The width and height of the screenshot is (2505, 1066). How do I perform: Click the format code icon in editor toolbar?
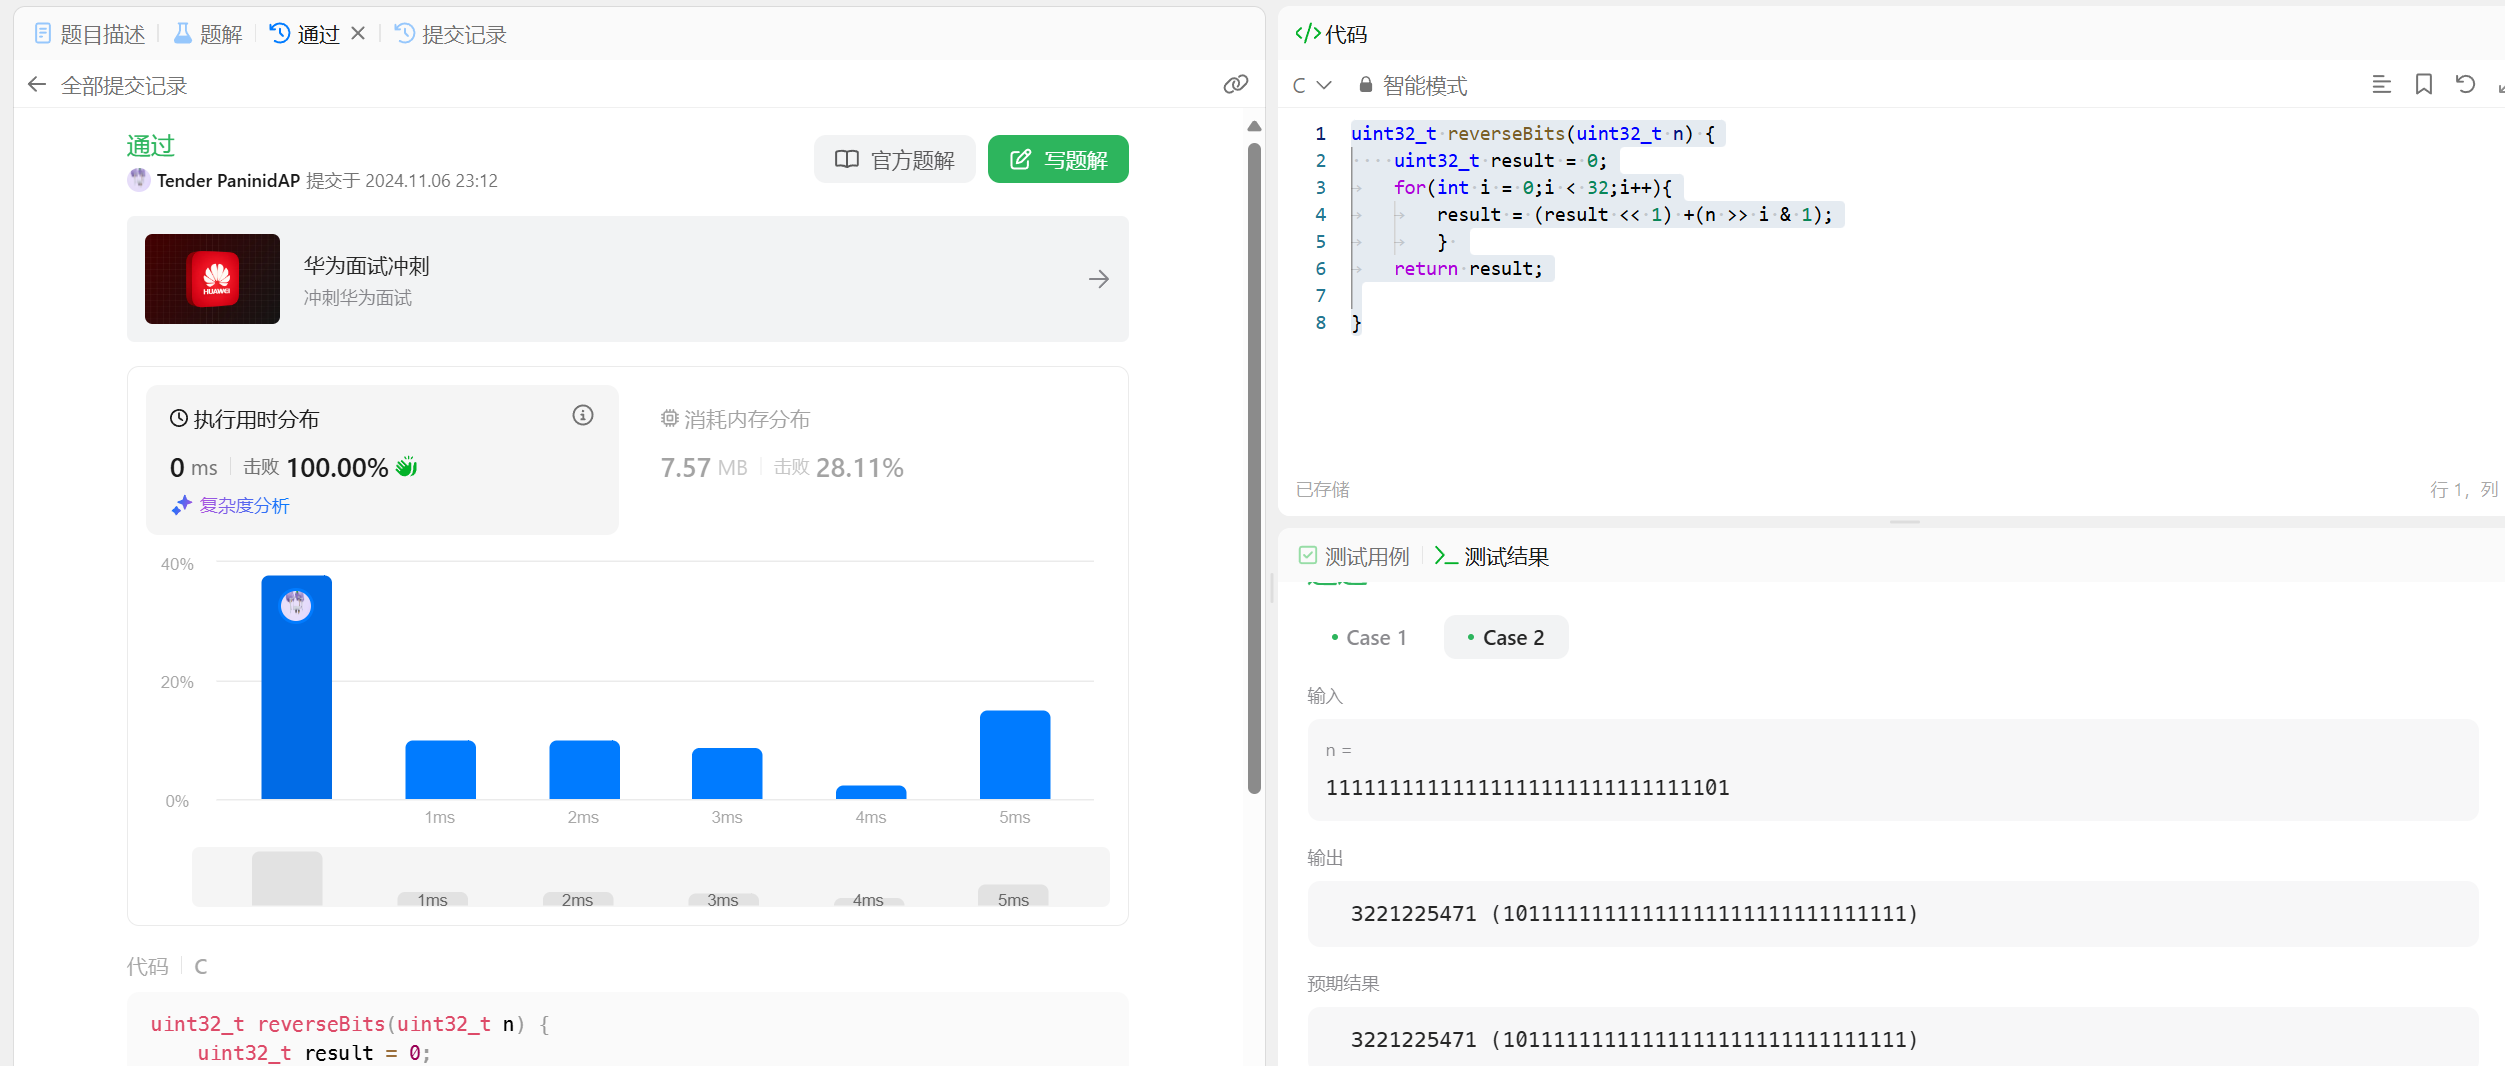[x=2381, y=85]
